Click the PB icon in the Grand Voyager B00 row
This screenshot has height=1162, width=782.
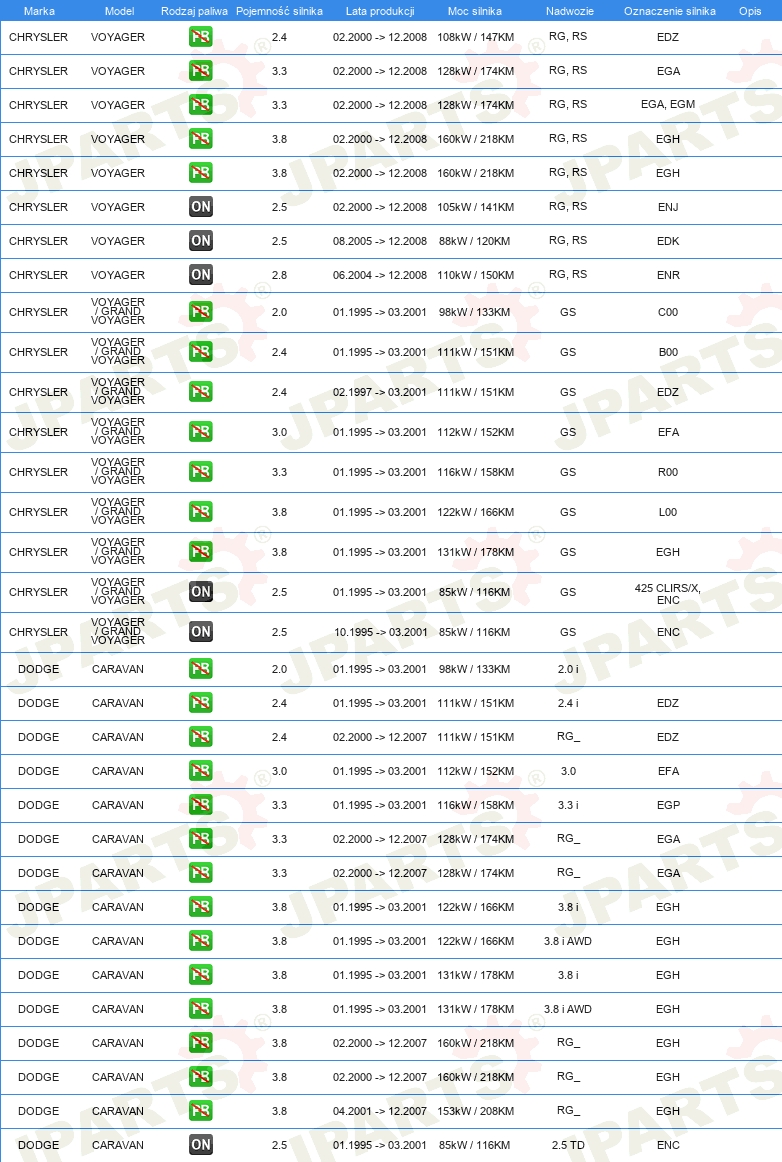pyautogui.click(x=201, y=352)
